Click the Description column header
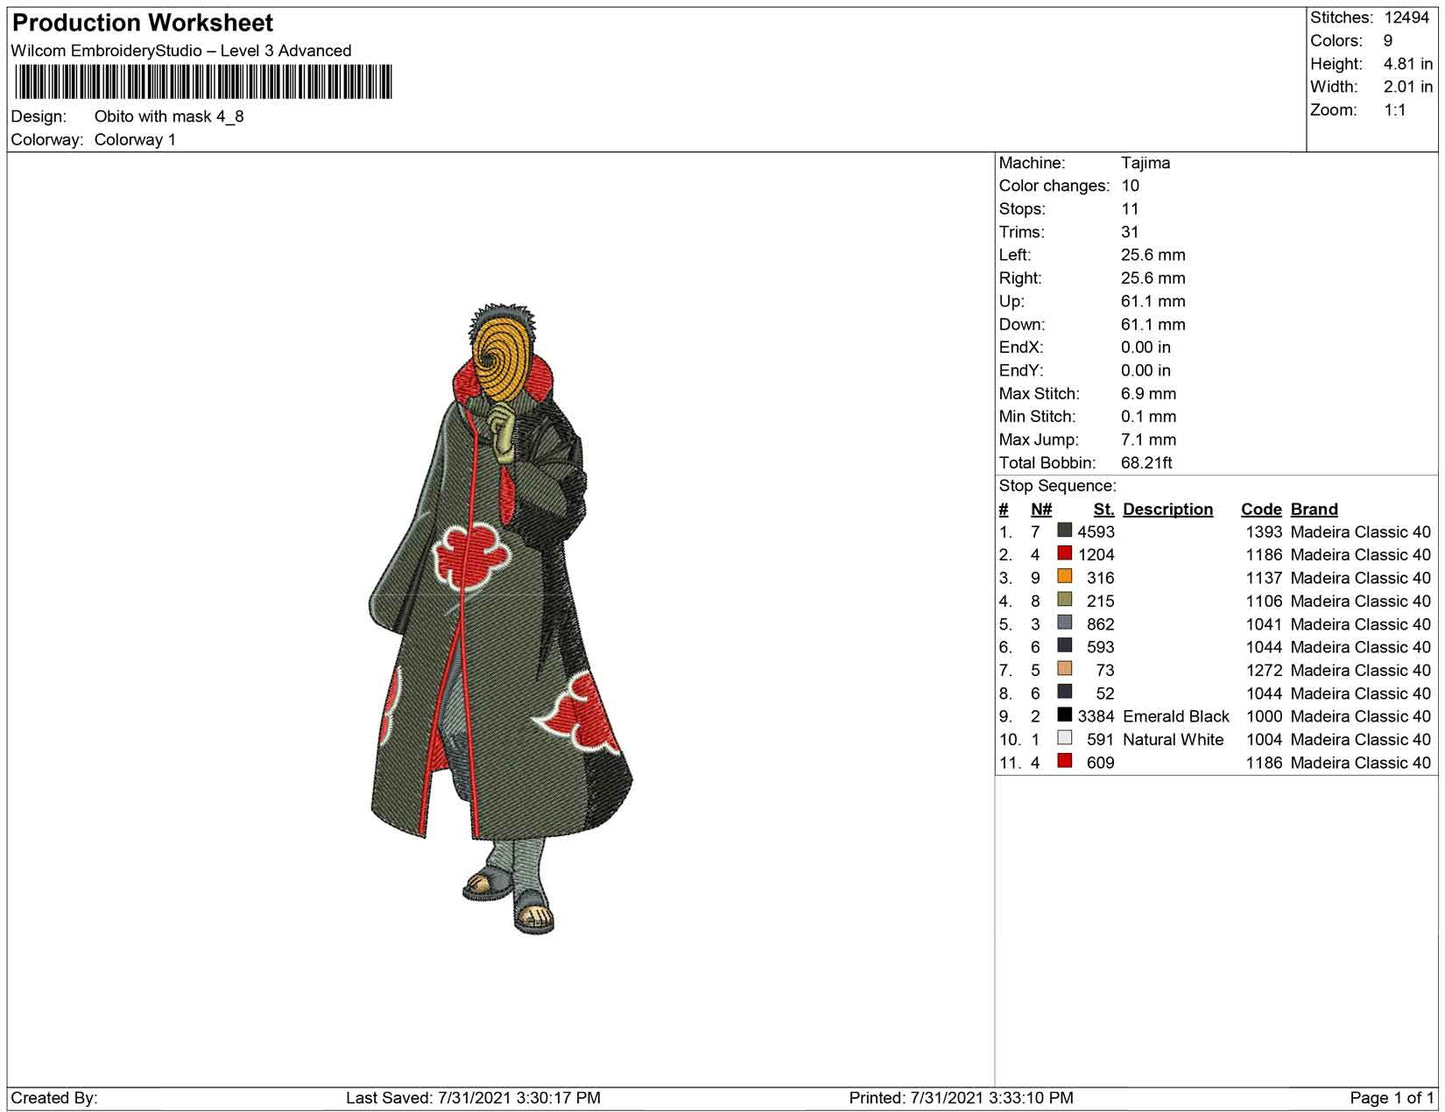The width and height of the screenshot is (1445, 1112). click(x=1167, y=509)
